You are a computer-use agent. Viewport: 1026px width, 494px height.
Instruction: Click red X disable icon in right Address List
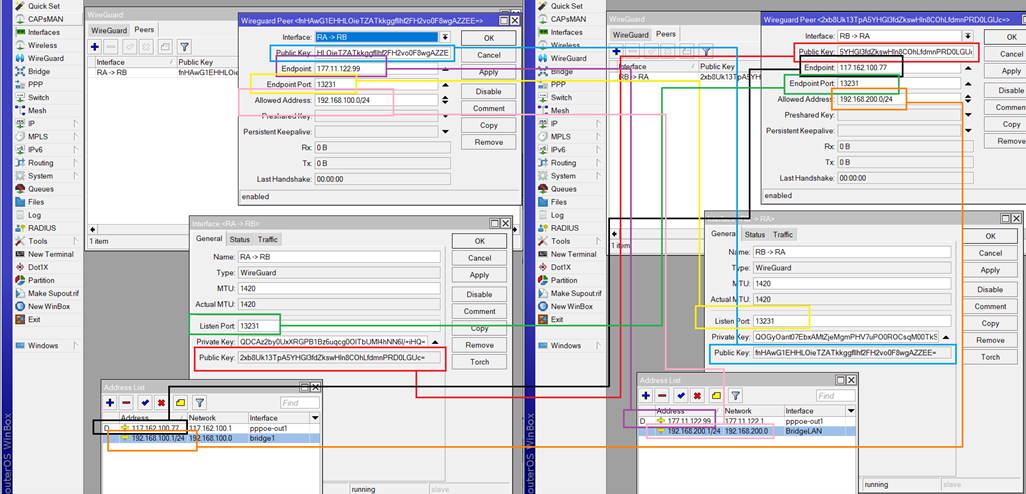click(697, 396)
